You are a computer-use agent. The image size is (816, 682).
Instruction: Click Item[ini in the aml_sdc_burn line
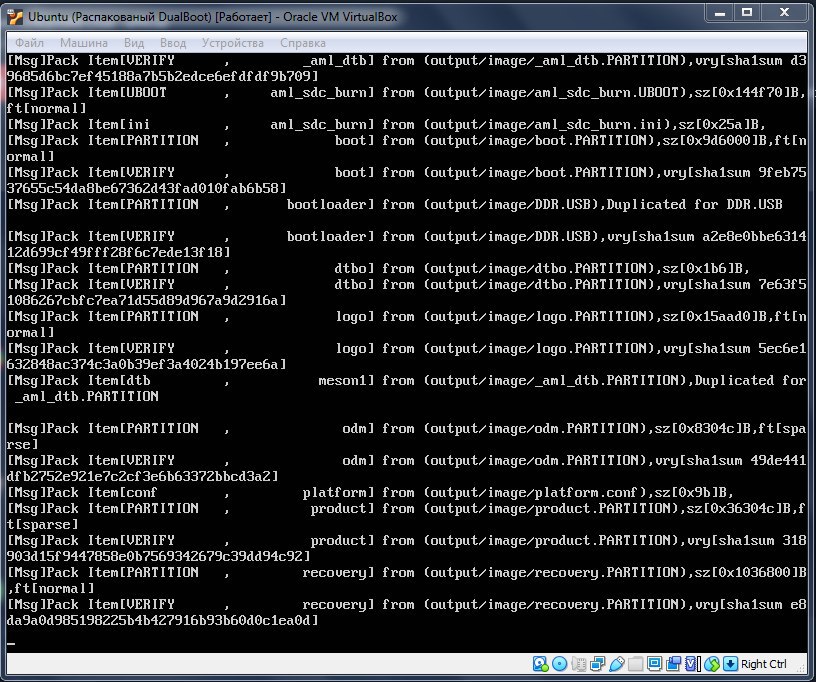click(x=119, y=125)
